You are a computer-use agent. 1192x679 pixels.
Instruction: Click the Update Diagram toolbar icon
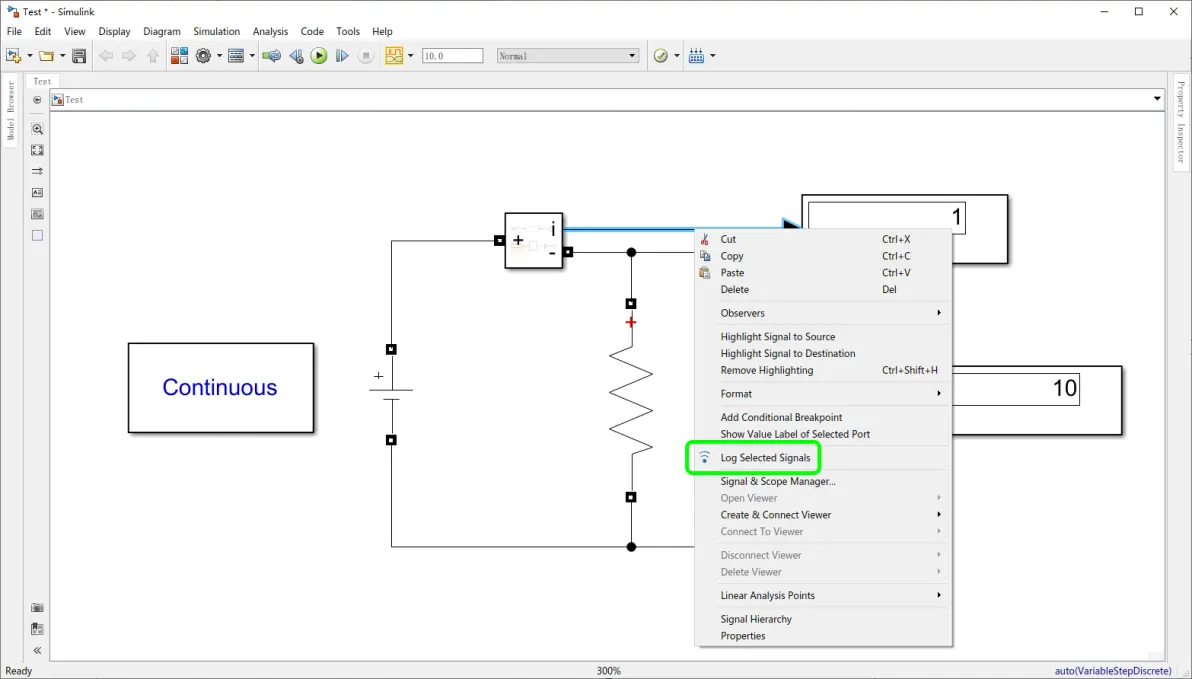tap(271, 56)
